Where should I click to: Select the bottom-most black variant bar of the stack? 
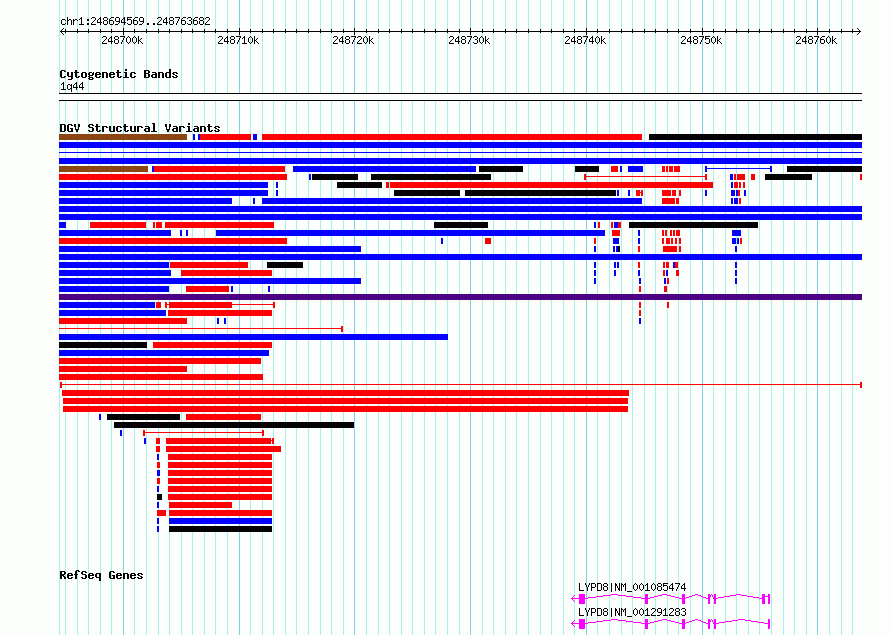pyautogui.click(x=220, y=529)
